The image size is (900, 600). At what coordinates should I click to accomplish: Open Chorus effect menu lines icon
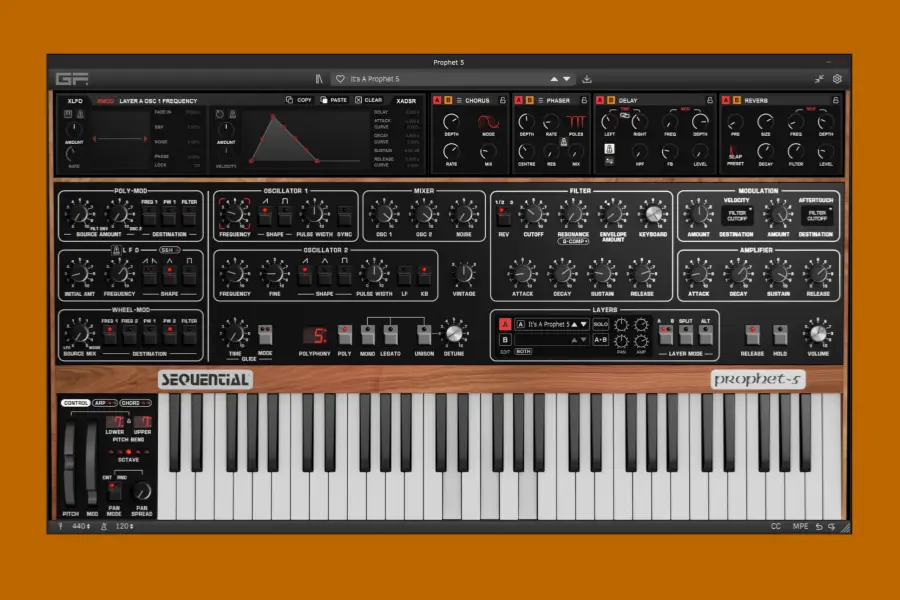pyautogui.click(x=459, y=100)
